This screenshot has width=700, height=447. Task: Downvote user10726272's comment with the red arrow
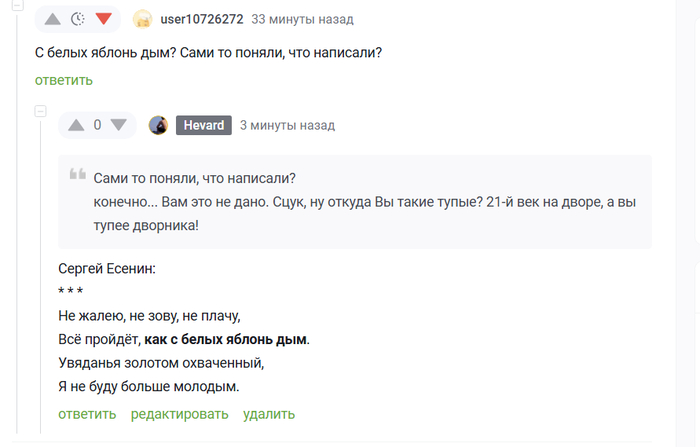click(x=104, y=19)
